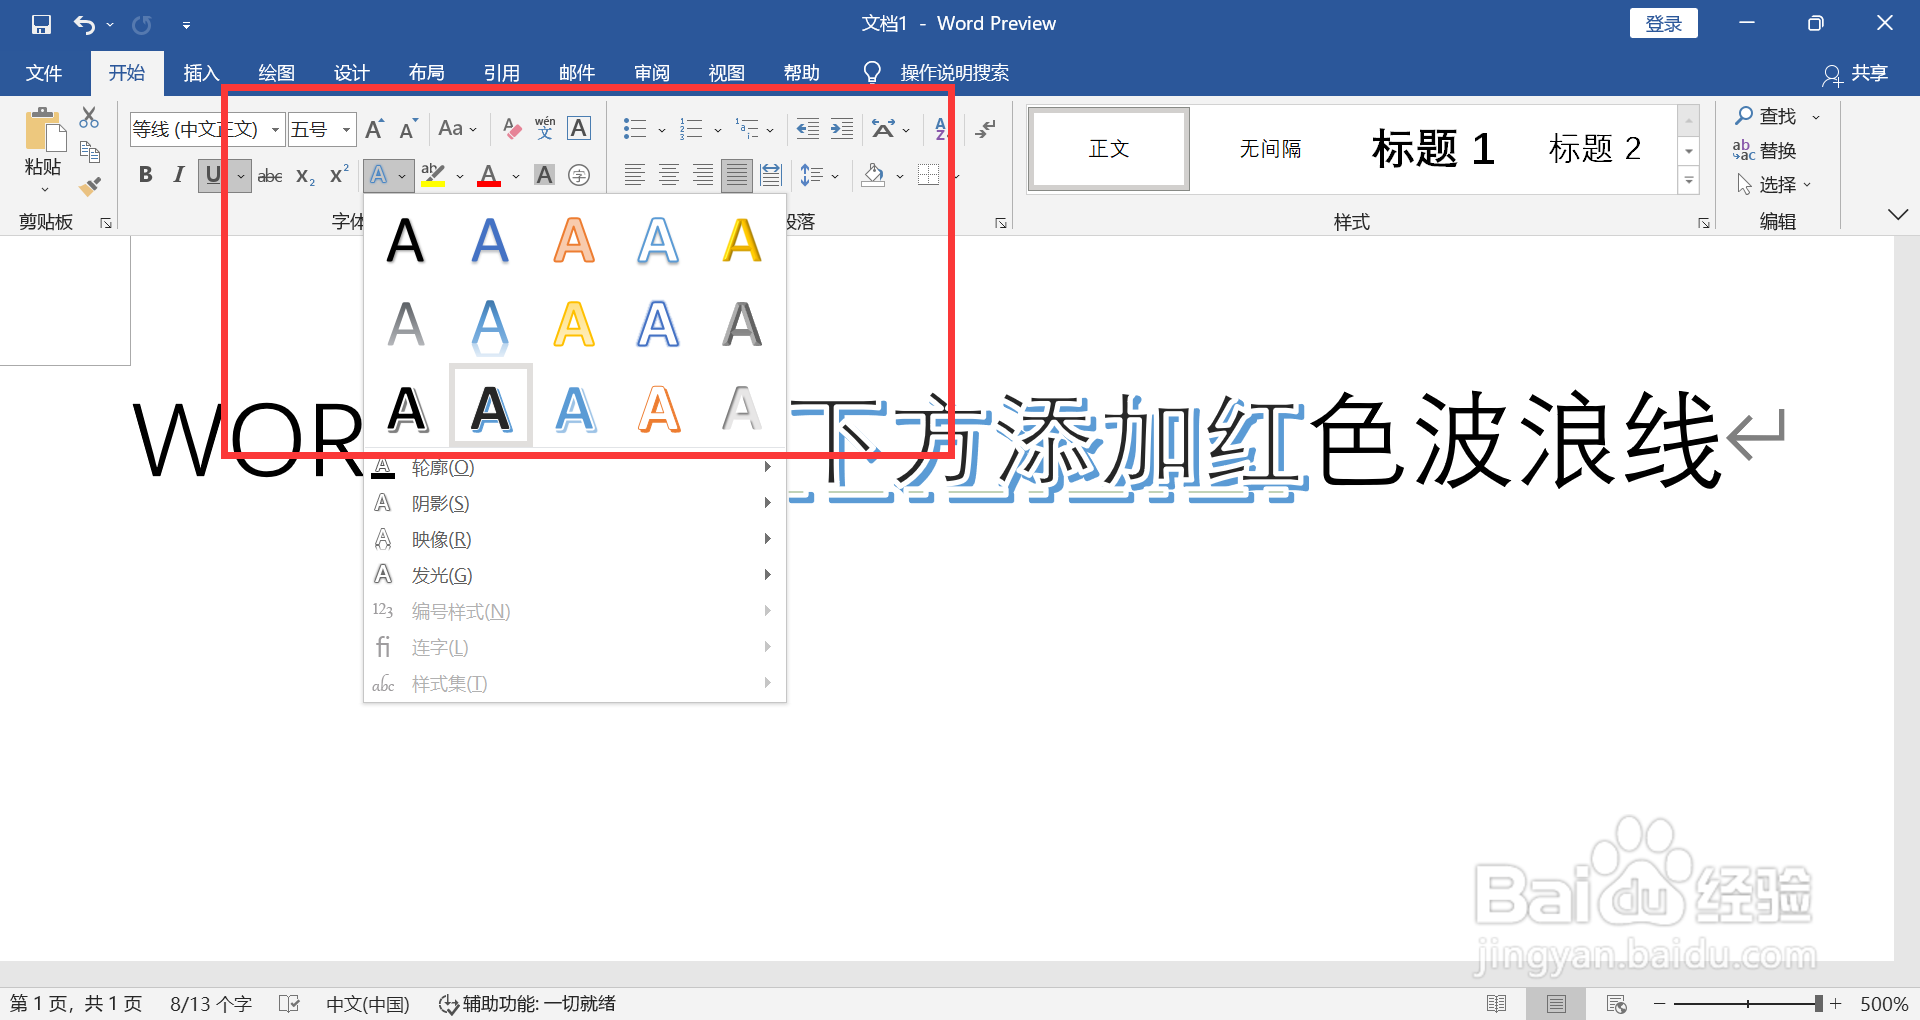Viewport: 1920px width, 1020px height.
Task: Pick the orange outline text effect
Action: (x=659, y=410)
